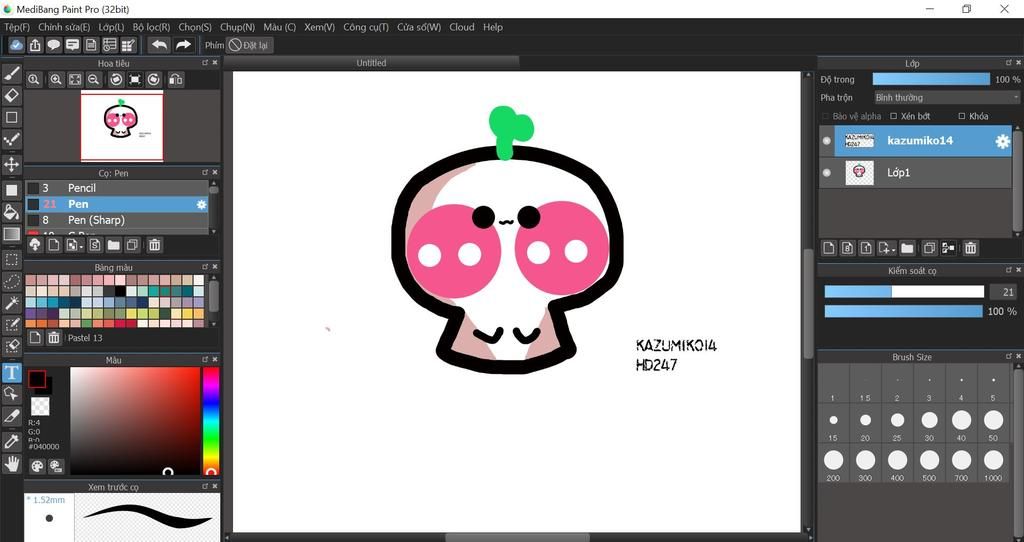Select the Dot tool in left toolbar

click(x=11, y=140)
